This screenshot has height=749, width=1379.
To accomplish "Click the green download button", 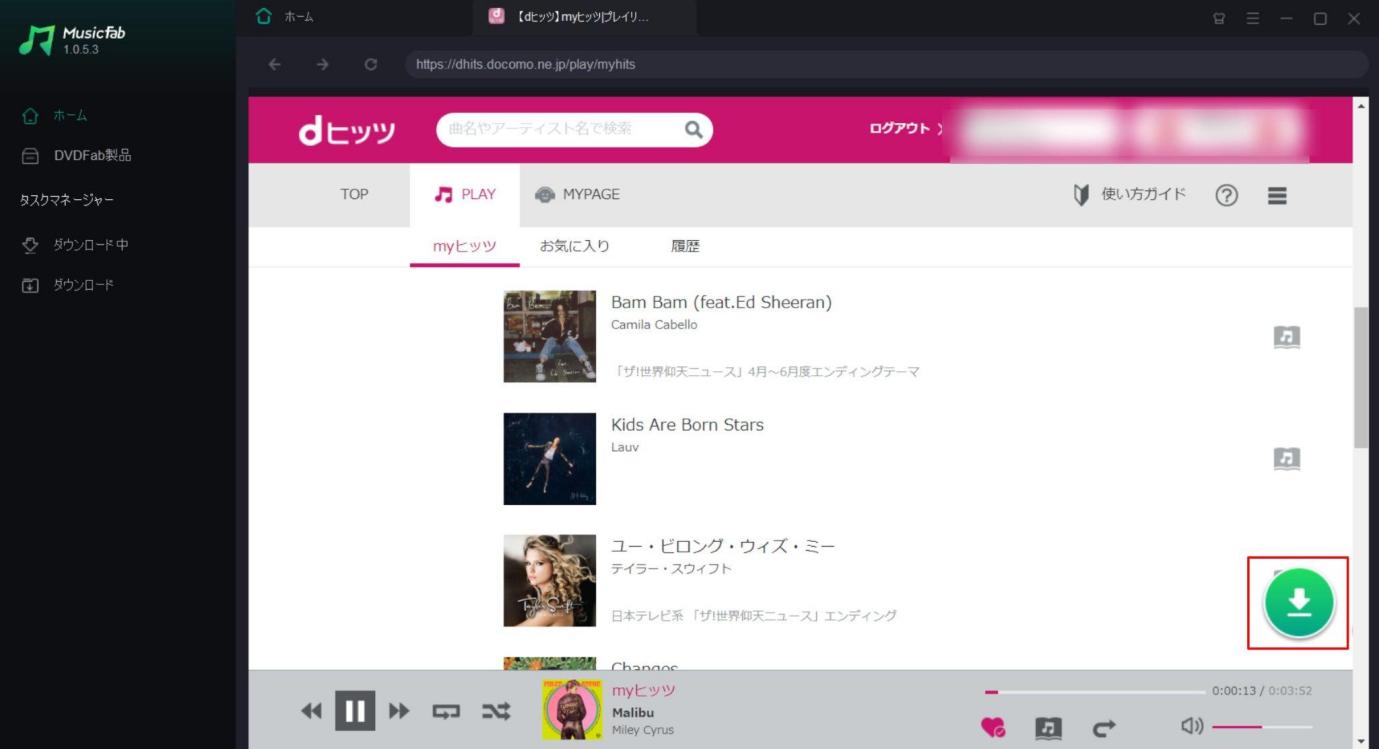I will [1299, 603].
